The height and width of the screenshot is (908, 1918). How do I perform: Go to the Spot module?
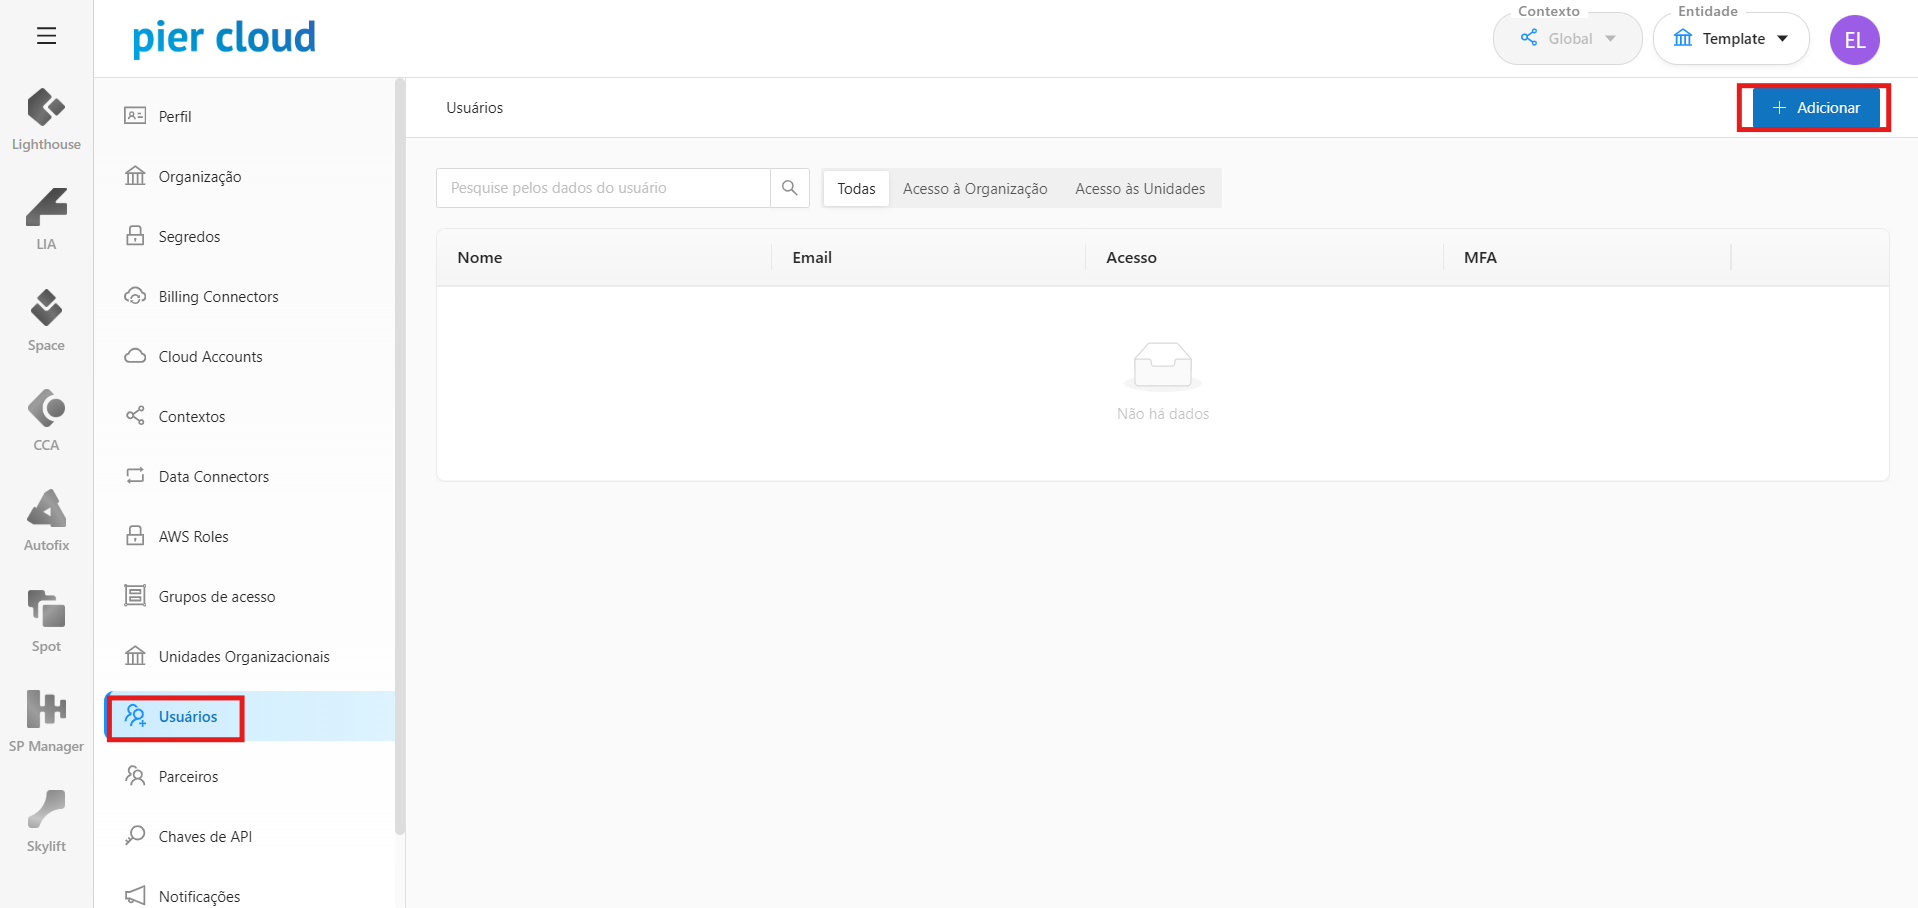[x=46, y=620]
